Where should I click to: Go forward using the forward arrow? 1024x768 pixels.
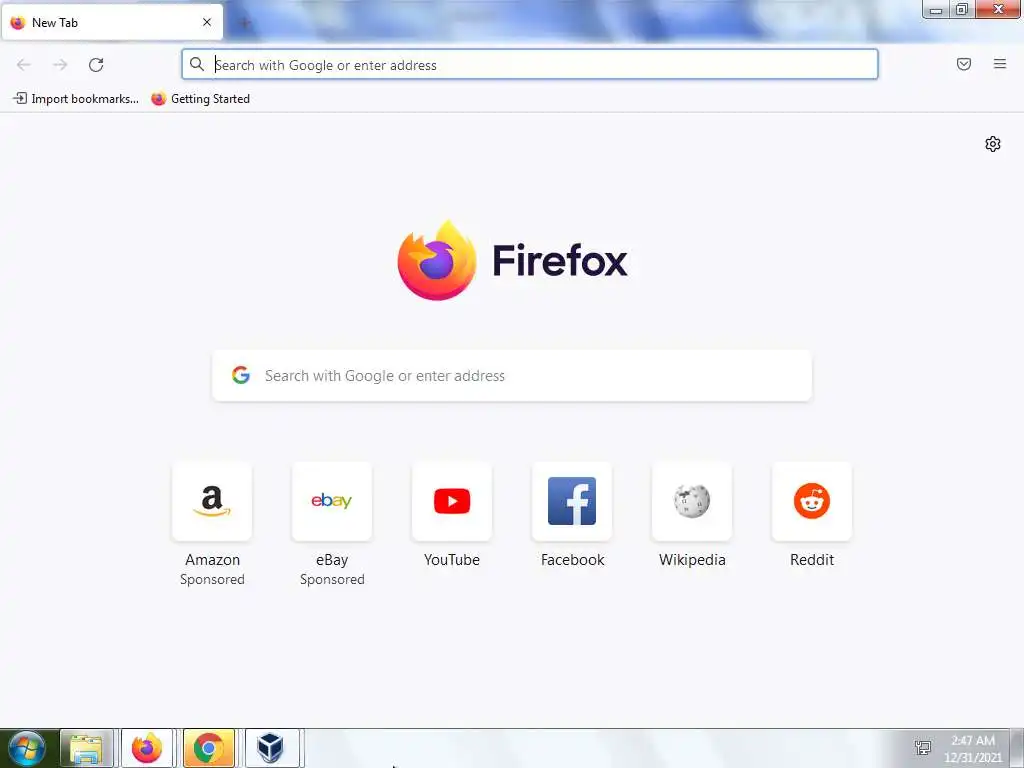click(60, 65)
